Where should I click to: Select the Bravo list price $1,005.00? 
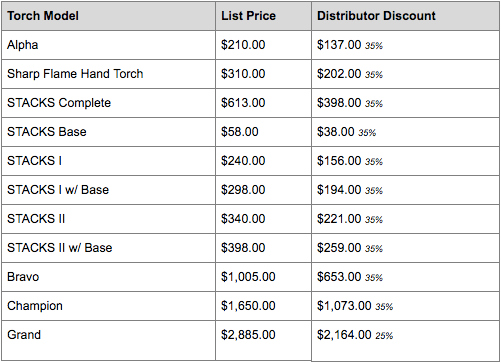(248, 277)
